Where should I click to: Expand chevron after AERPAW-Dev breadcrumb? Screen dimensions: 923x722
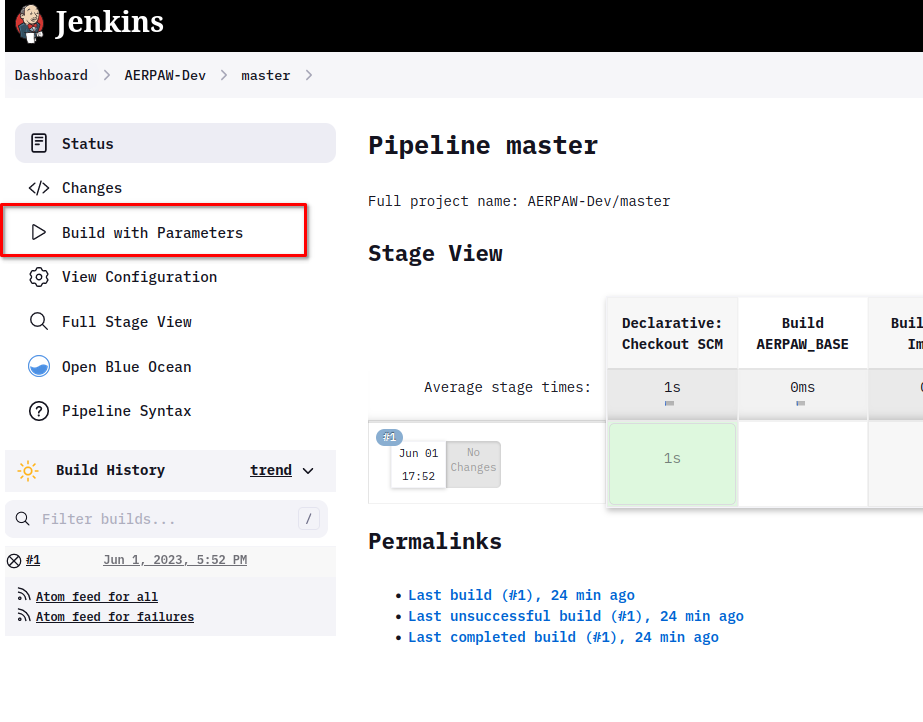coord(224,75)
